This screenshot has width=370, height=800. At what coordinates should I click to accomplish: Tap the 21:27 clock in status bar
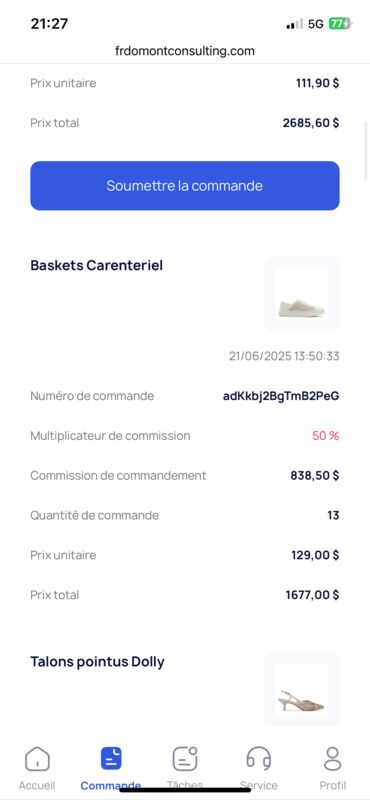pyautogui.click(x=50, y=23)
